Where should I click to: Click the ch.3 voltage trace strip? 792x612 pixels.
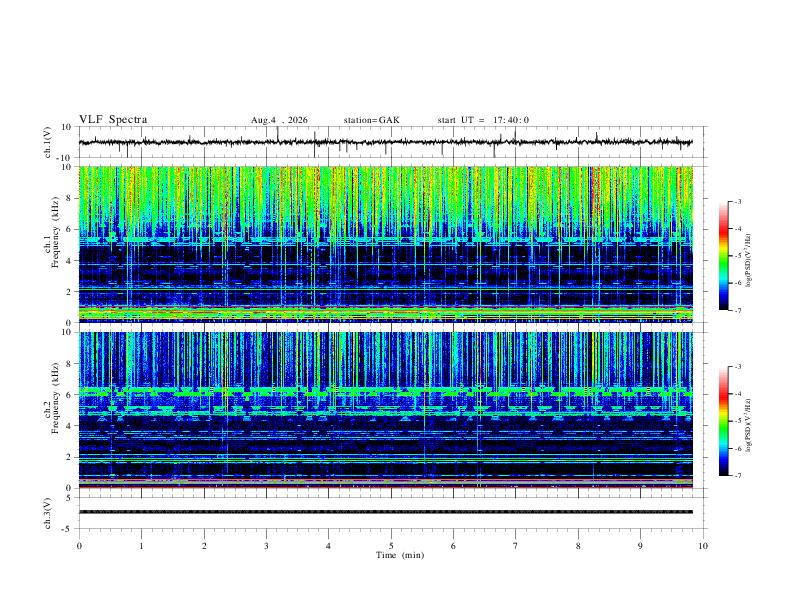tap(386, 512)
